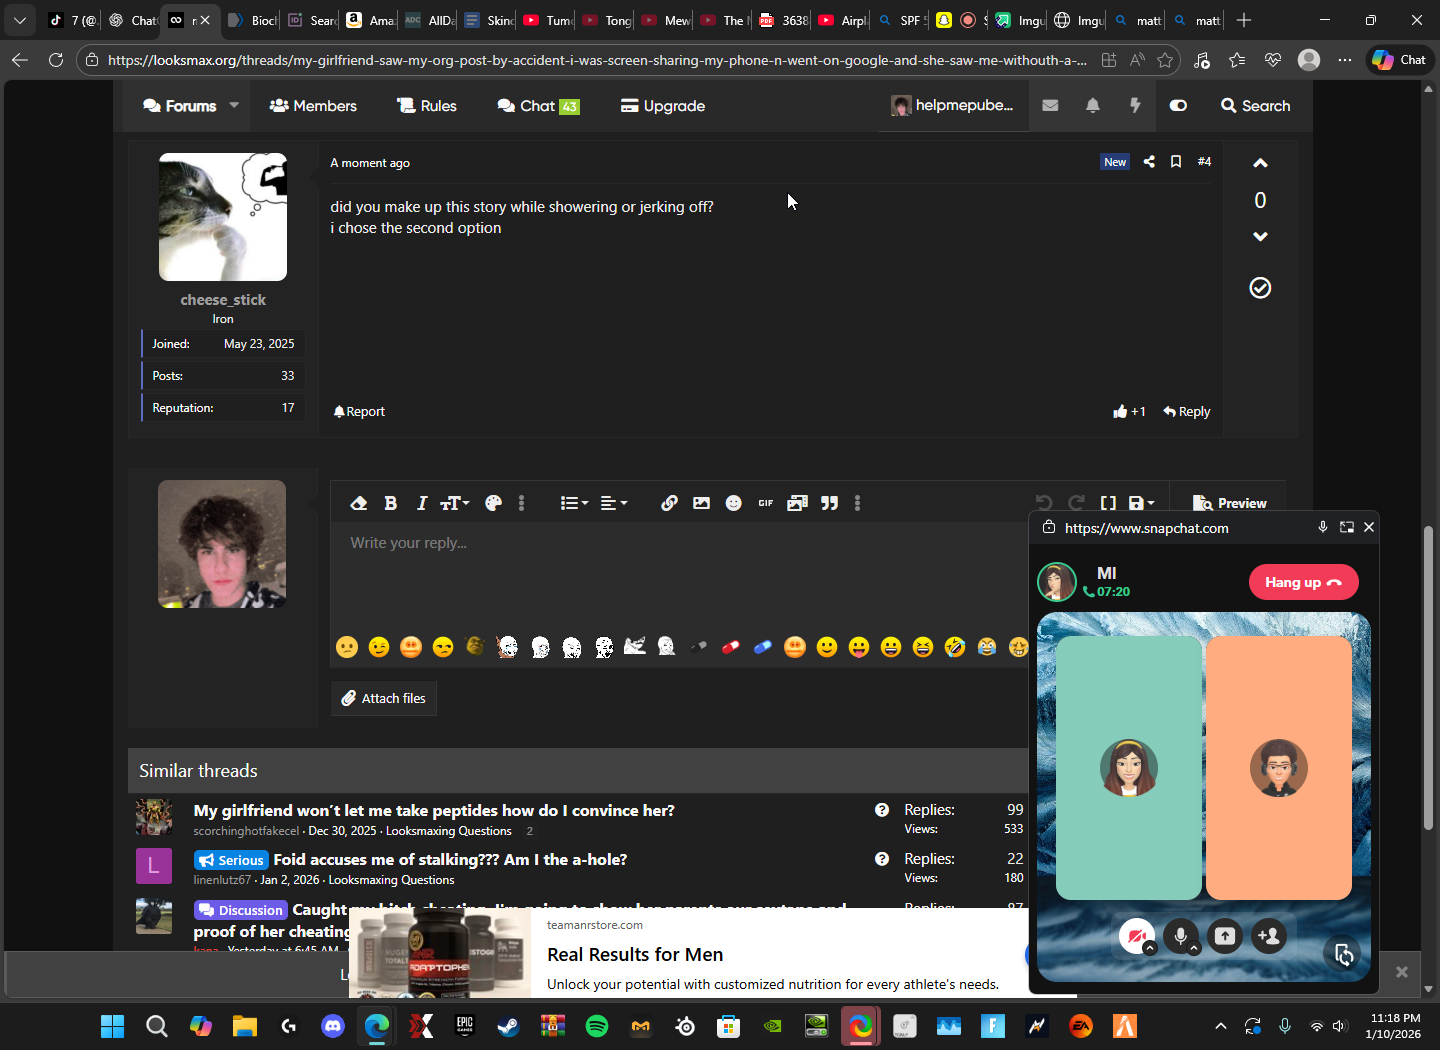Open the Members navigation tab
Viewport: 1440px width, 1050px height.
click(313, 106)
